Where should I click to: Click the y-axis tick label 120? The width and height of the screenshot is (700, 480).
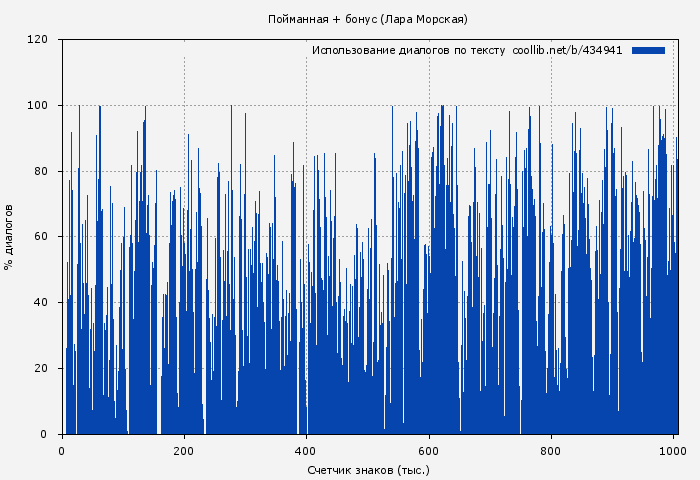click(38, 40)
